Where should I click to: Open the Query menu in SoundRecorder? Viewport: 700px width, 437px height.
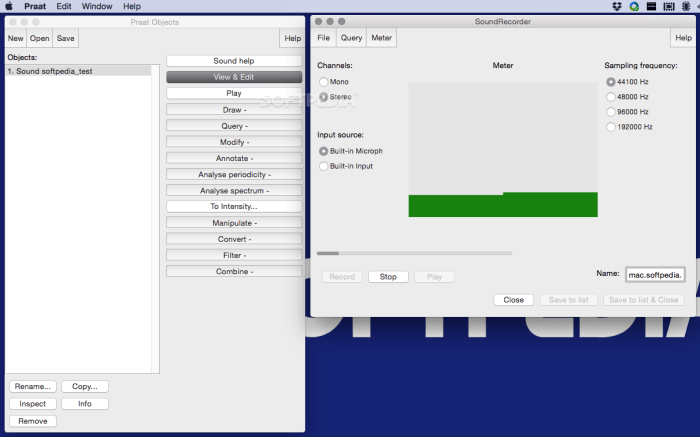[x=351, y=38]
